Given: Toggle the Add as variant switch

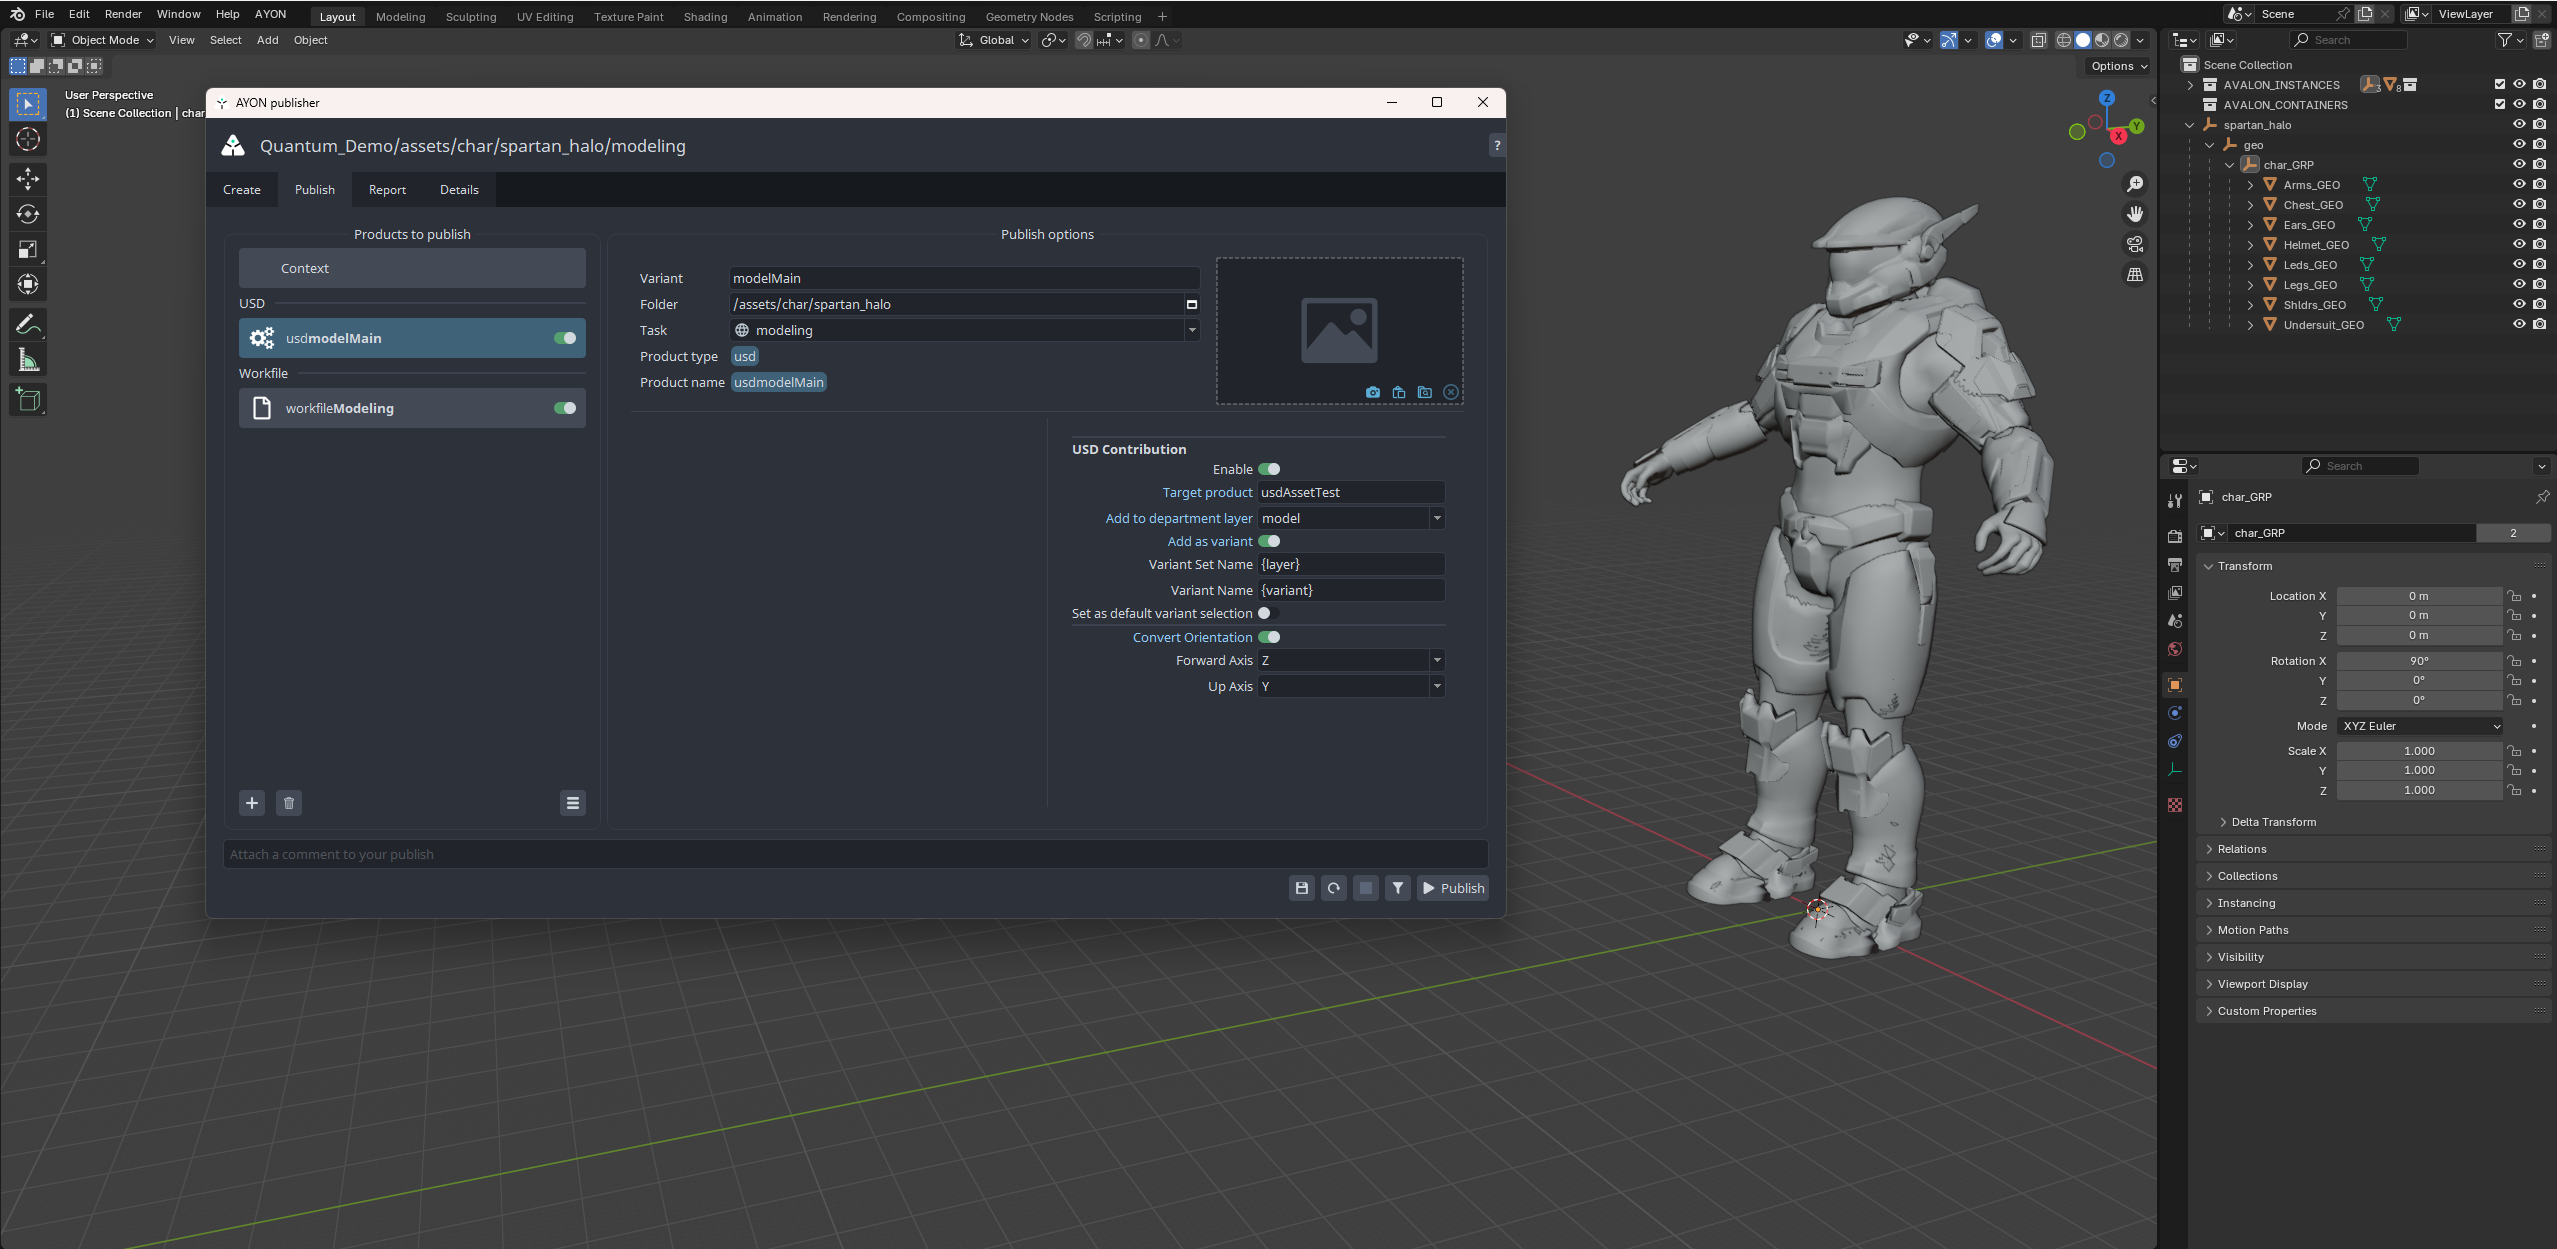Looking at the screenshot, I should click(x=1269, y=541).
